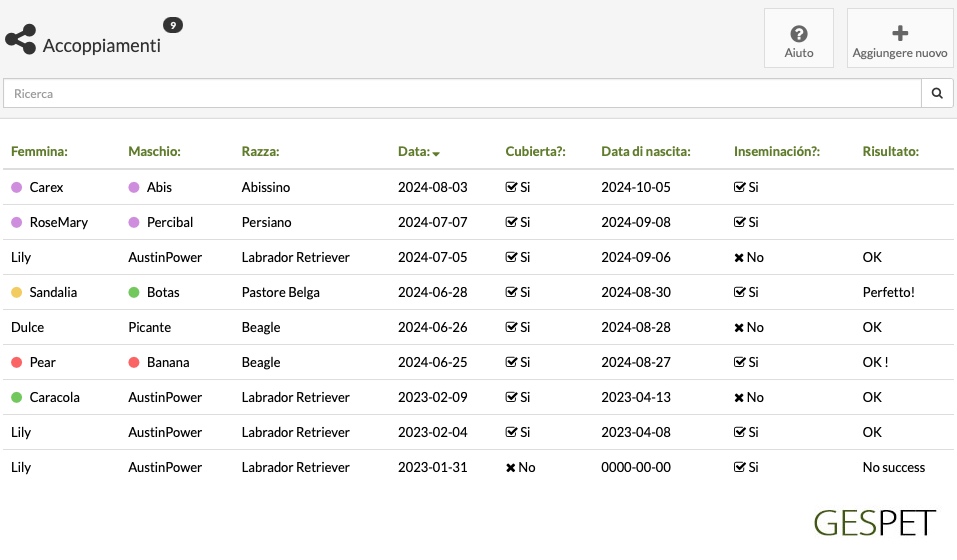Click the date 2024-07-07

(433, 222)
